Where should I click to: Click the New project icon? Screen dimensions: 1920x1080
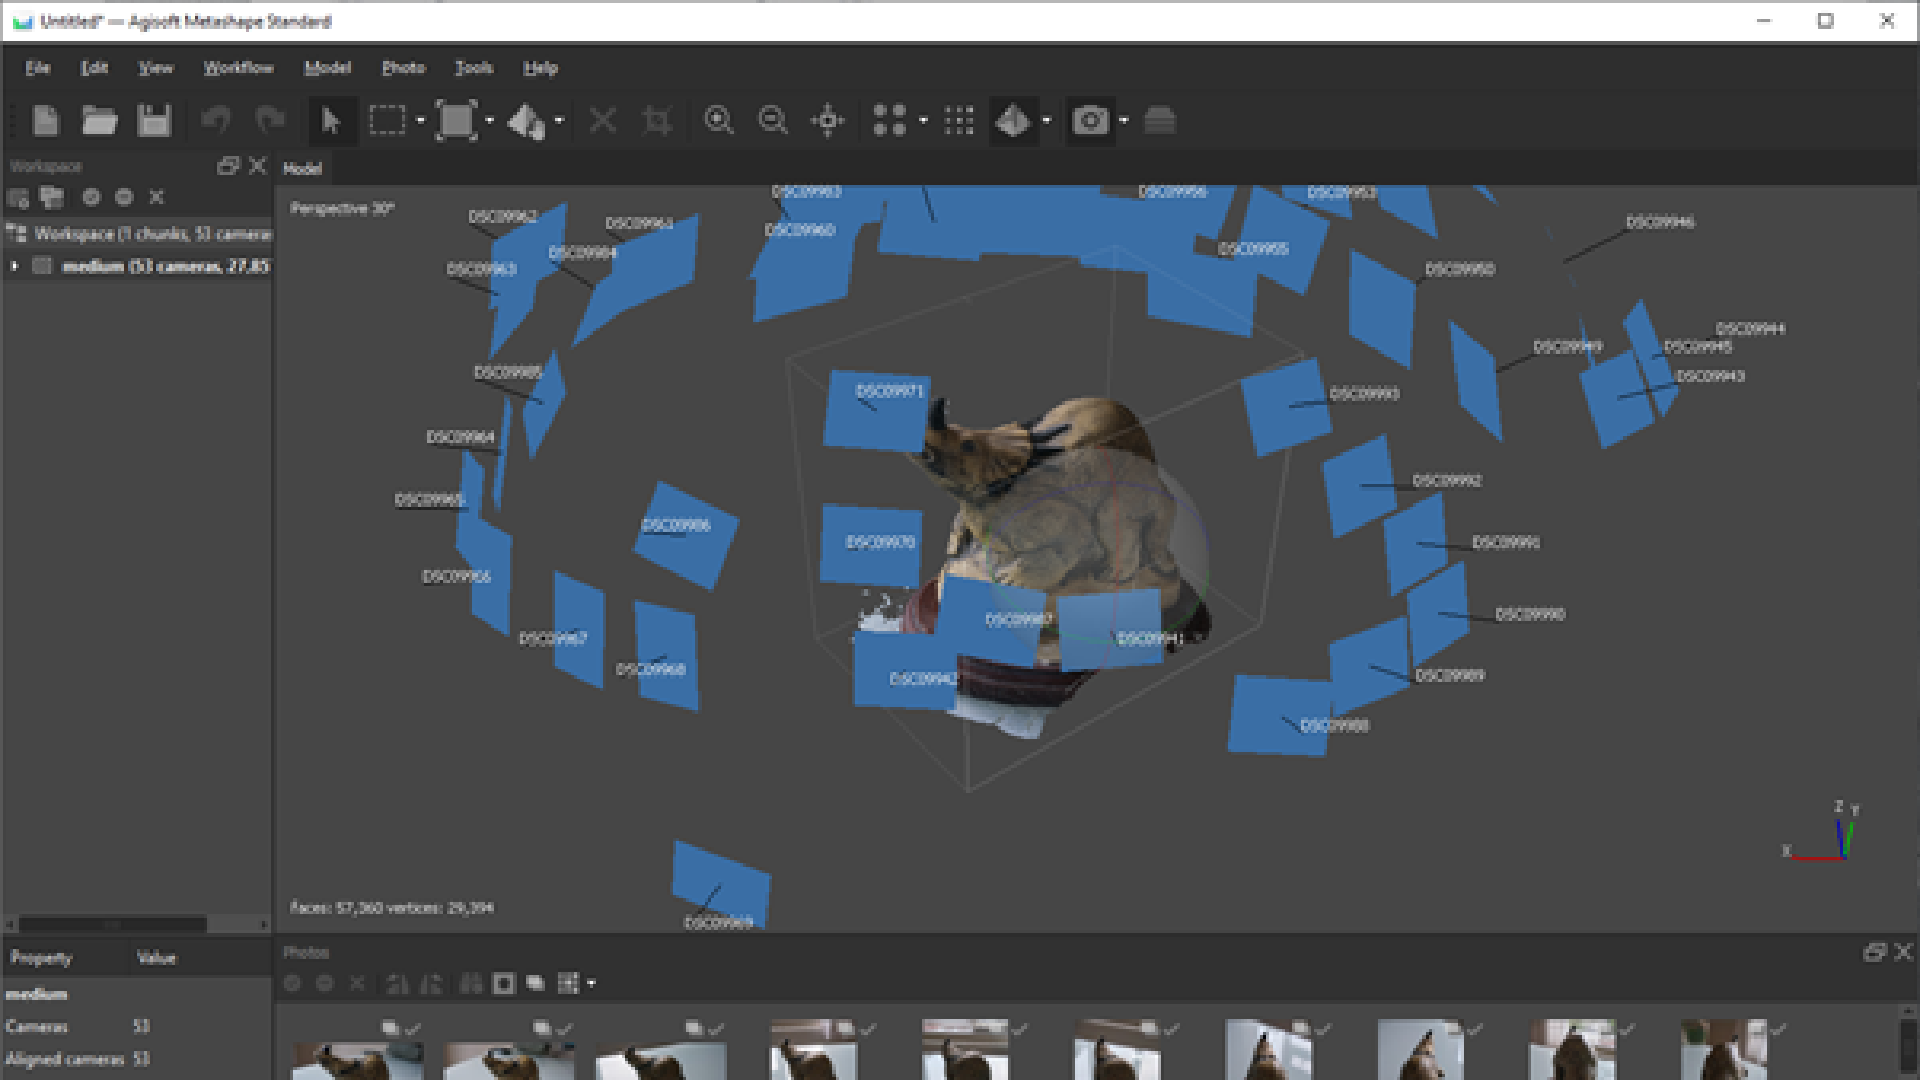pyautogui.click(x=46, y=121)
